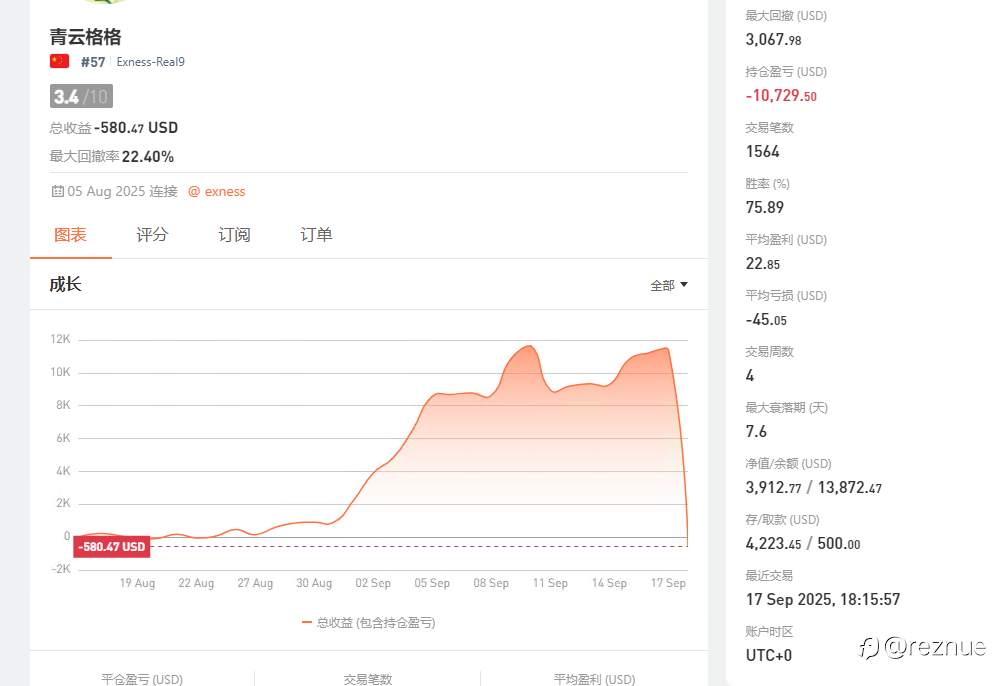This screenshot has width=997, height=686.
Task: Click the 胜率 (%) label
Action: 767,184
